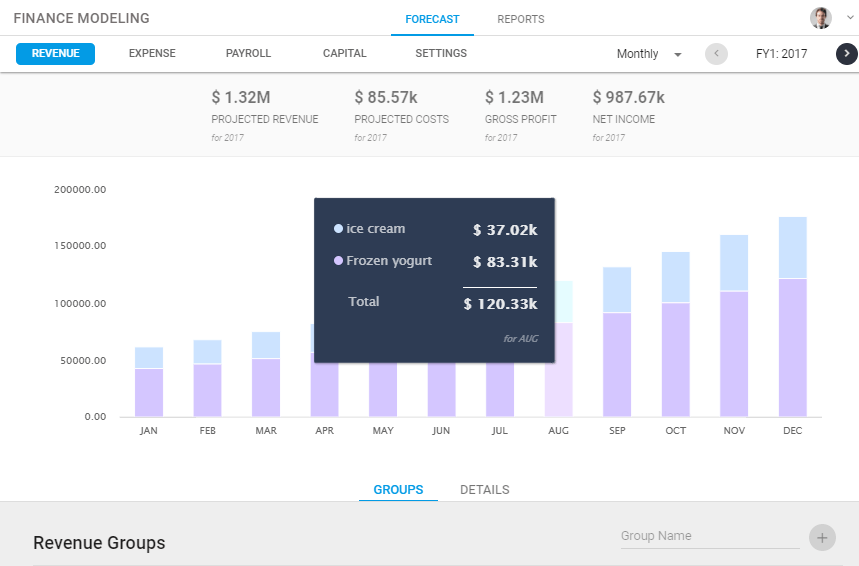859x566 pixels.
Task: Click the user profile avatar
Action: [820, 18]
